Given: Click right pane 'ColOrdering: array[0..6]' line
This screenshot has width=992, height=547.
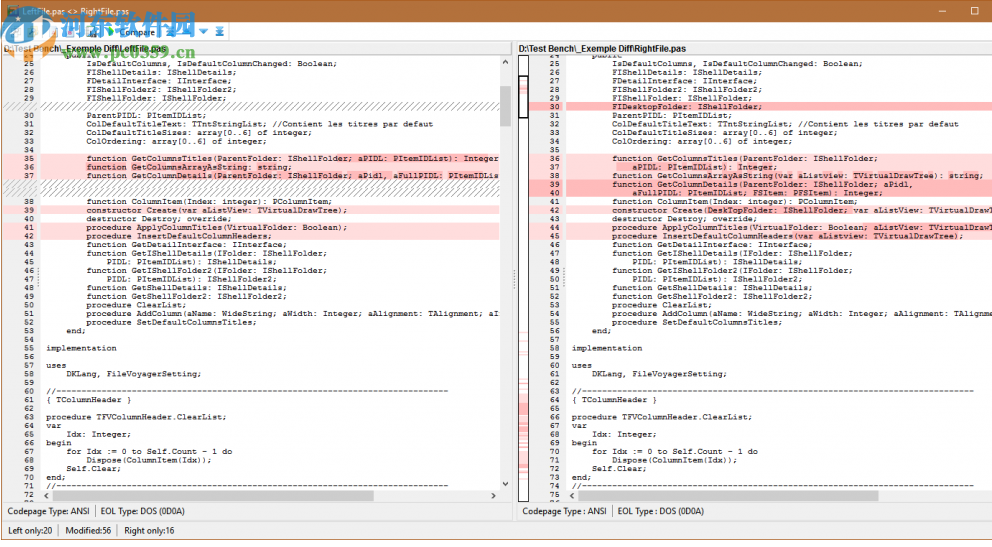Looking at the screenshot, I should coord(702,142).
